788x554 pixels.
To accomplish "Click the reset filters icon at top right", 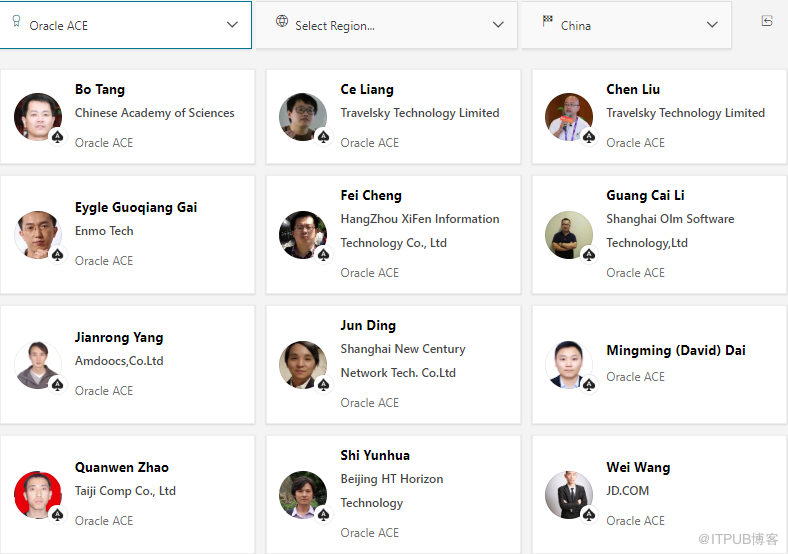I will click(767, 21).
